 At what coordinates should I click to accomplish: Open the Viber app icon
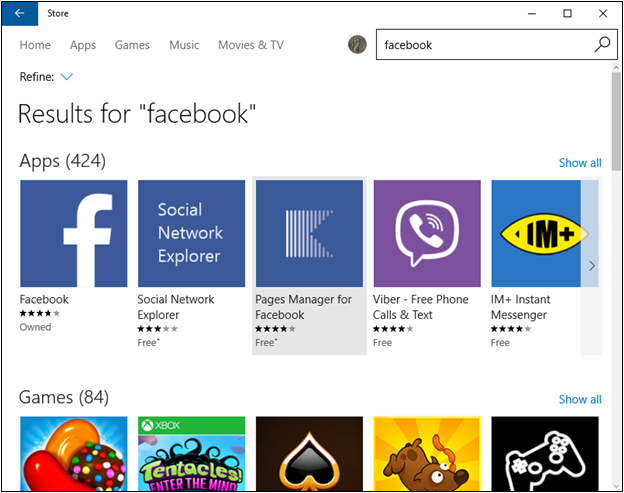(x=427, y=234)
